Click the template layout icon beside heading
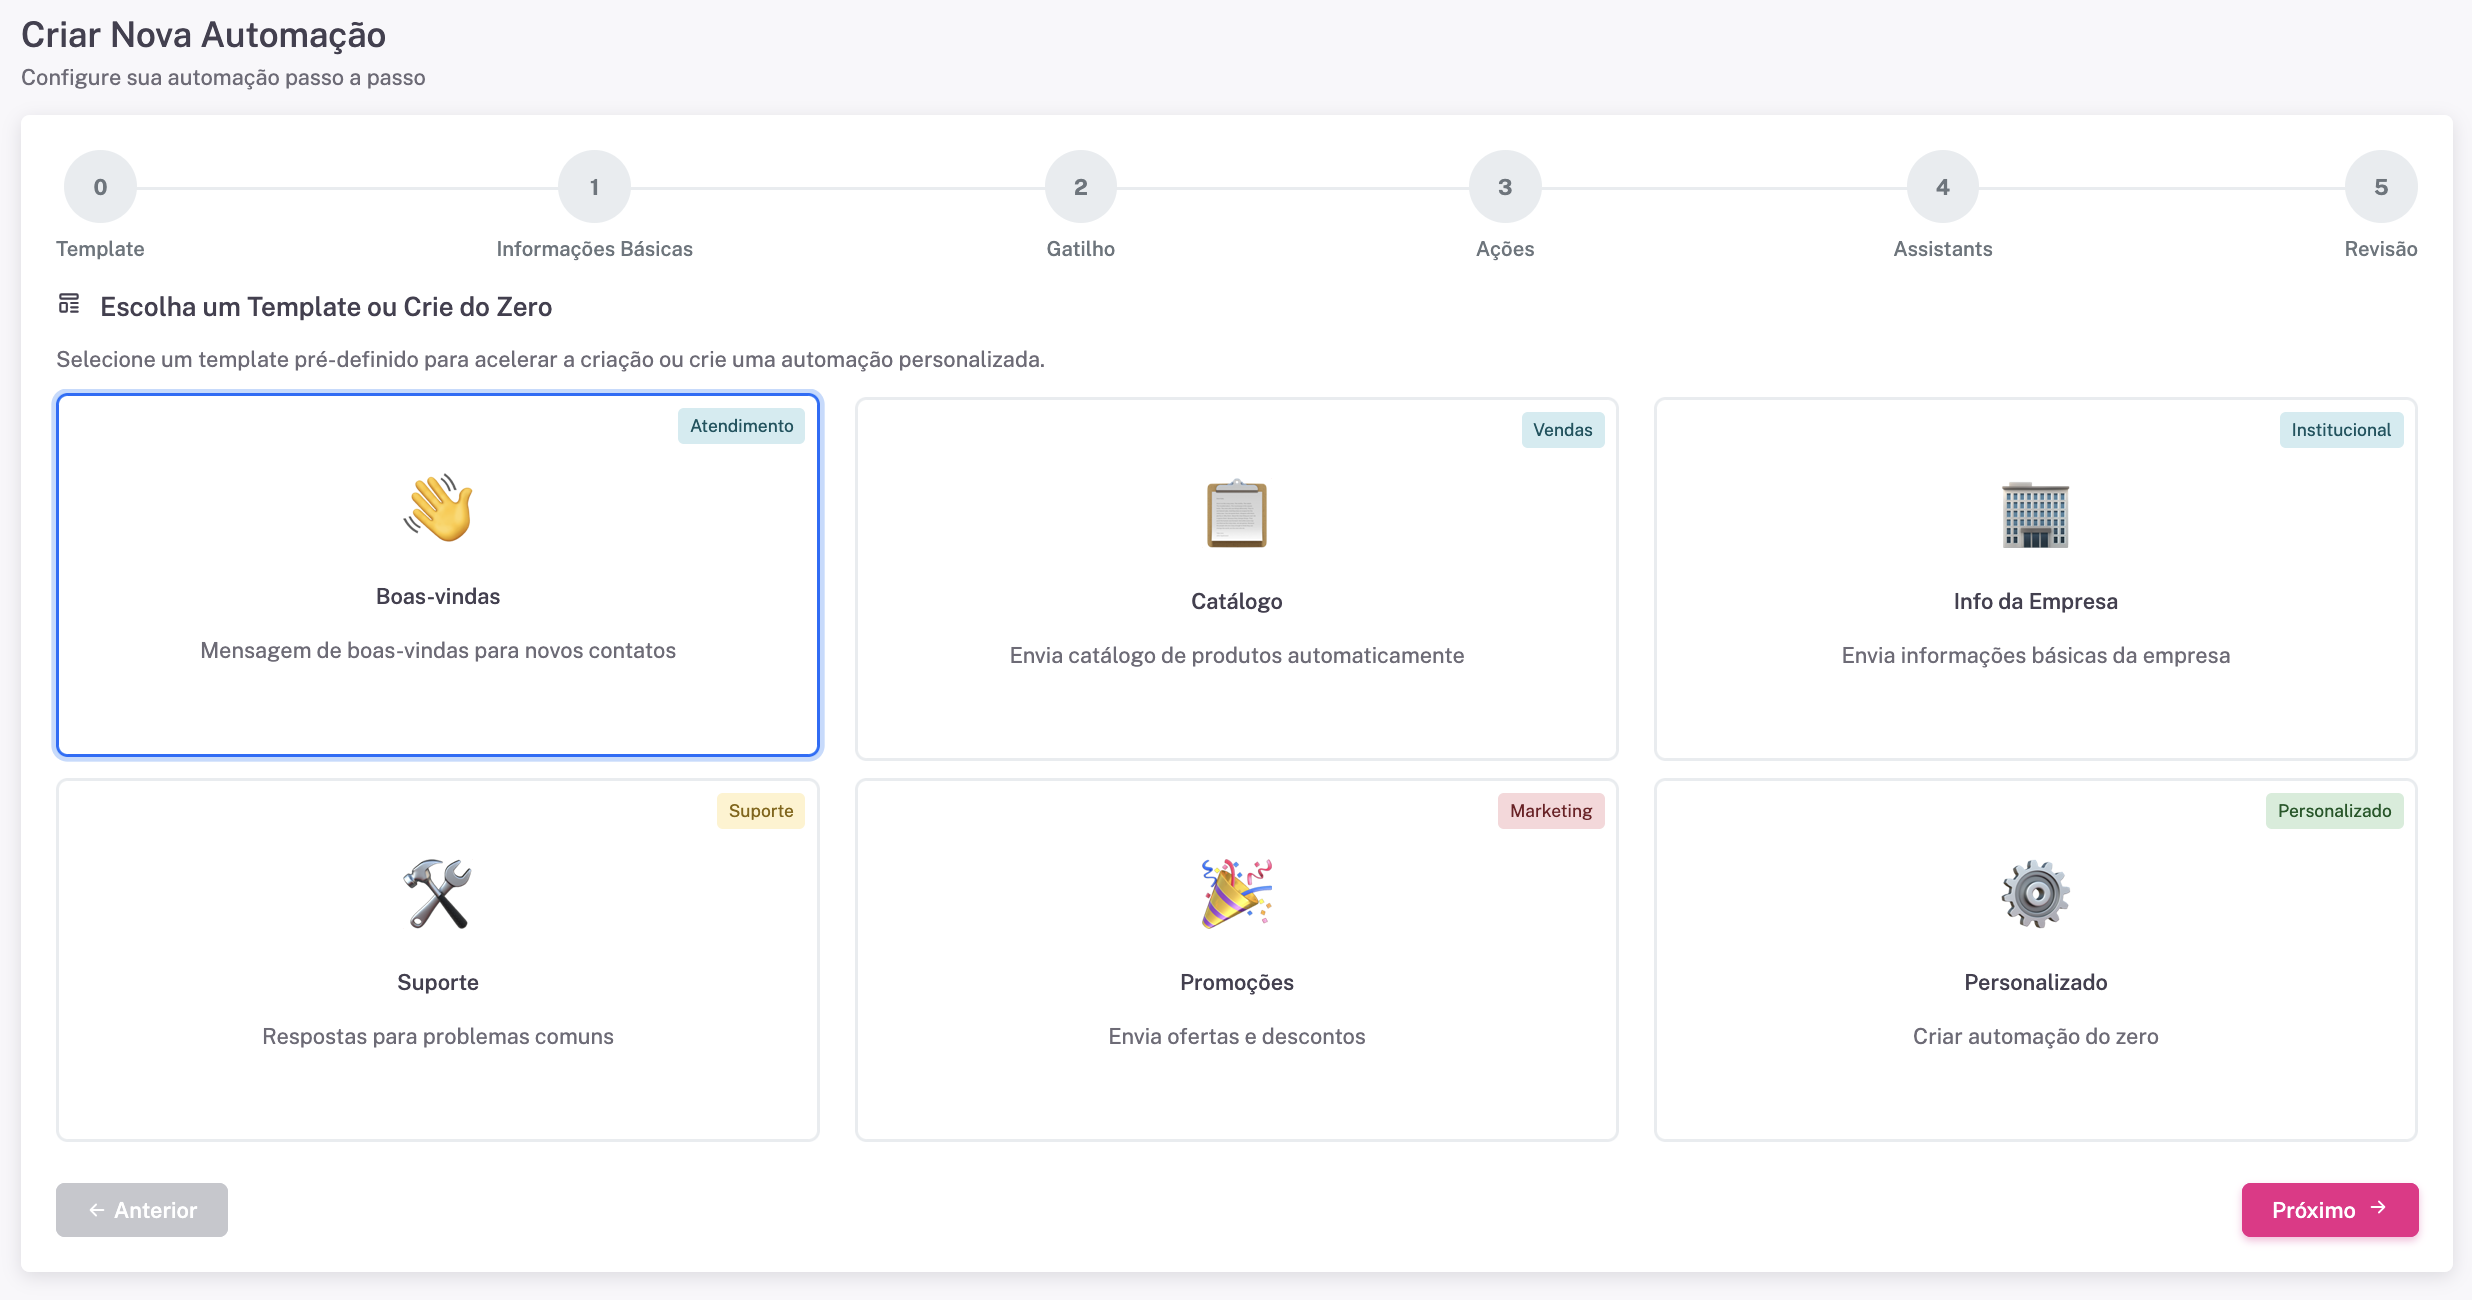The image size is (2472, 1300). [69, 304]
